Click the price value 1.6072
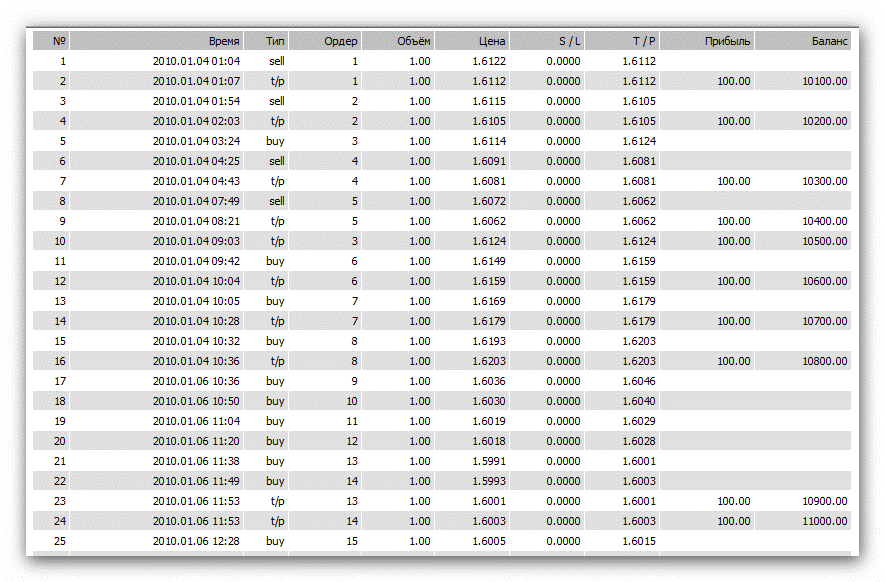The width and height of the screenshot is (885, 582). (x=489, y=201)
